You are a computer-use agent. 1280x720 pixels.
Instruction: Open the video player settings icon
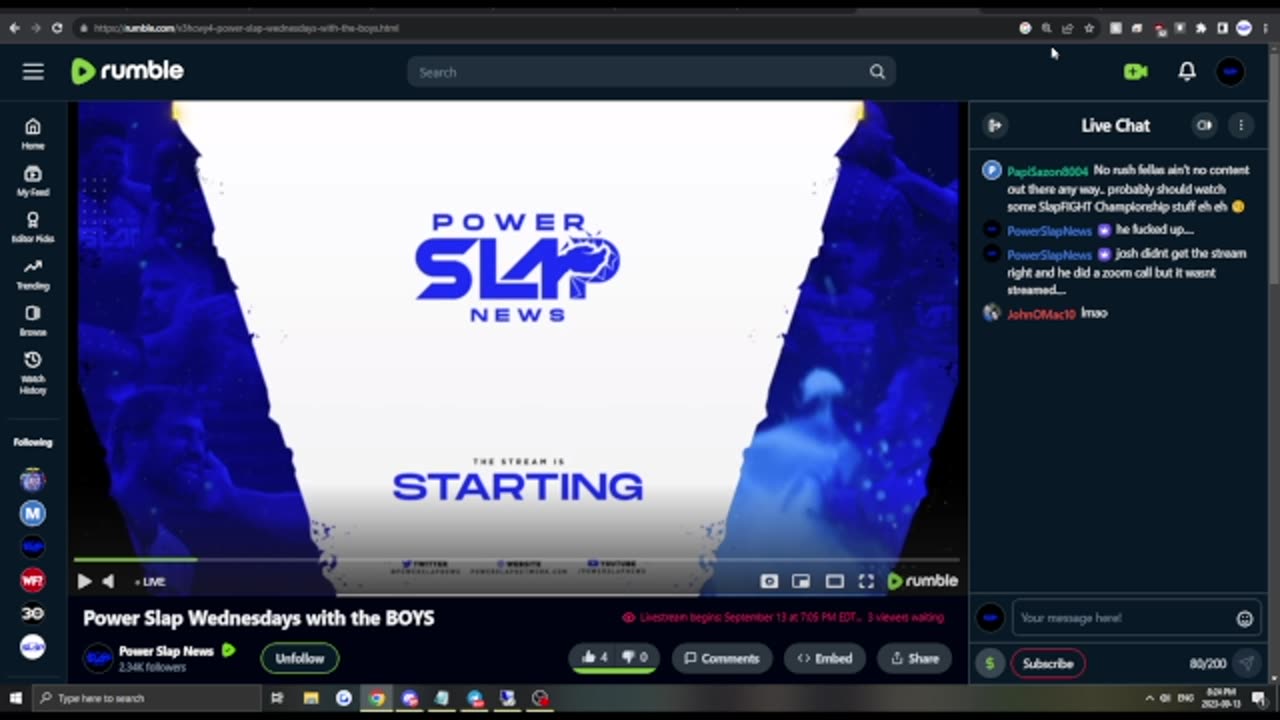pos(769,581)
